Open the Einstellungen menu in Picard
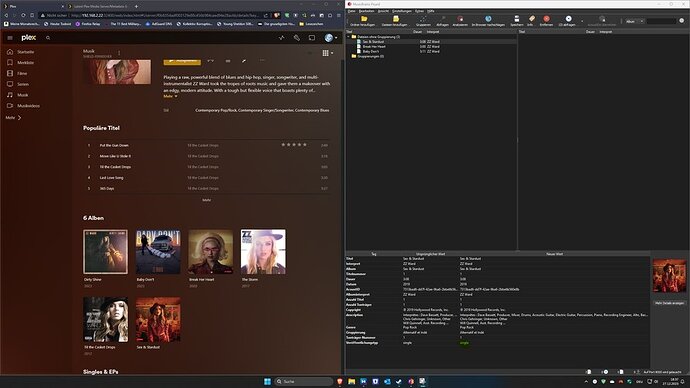This screenshot has width=690, height=388. pos(402,11)
